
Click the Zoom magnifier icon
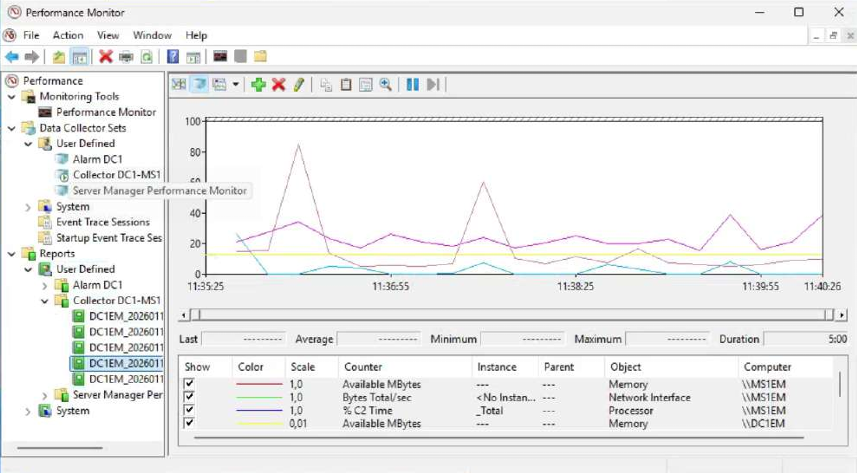point(386,84)
